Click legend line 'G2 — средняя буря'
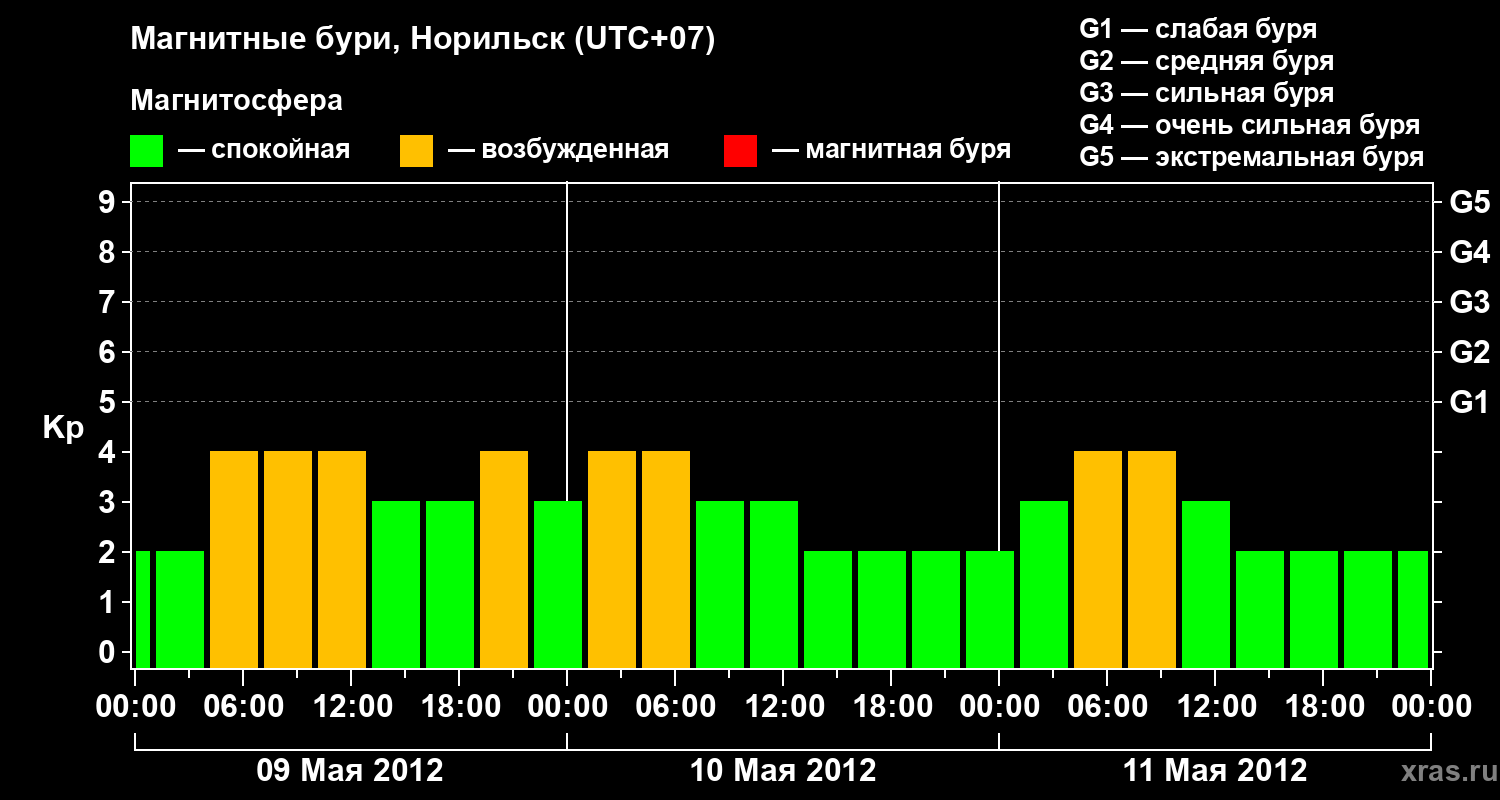 point(1207,61)
